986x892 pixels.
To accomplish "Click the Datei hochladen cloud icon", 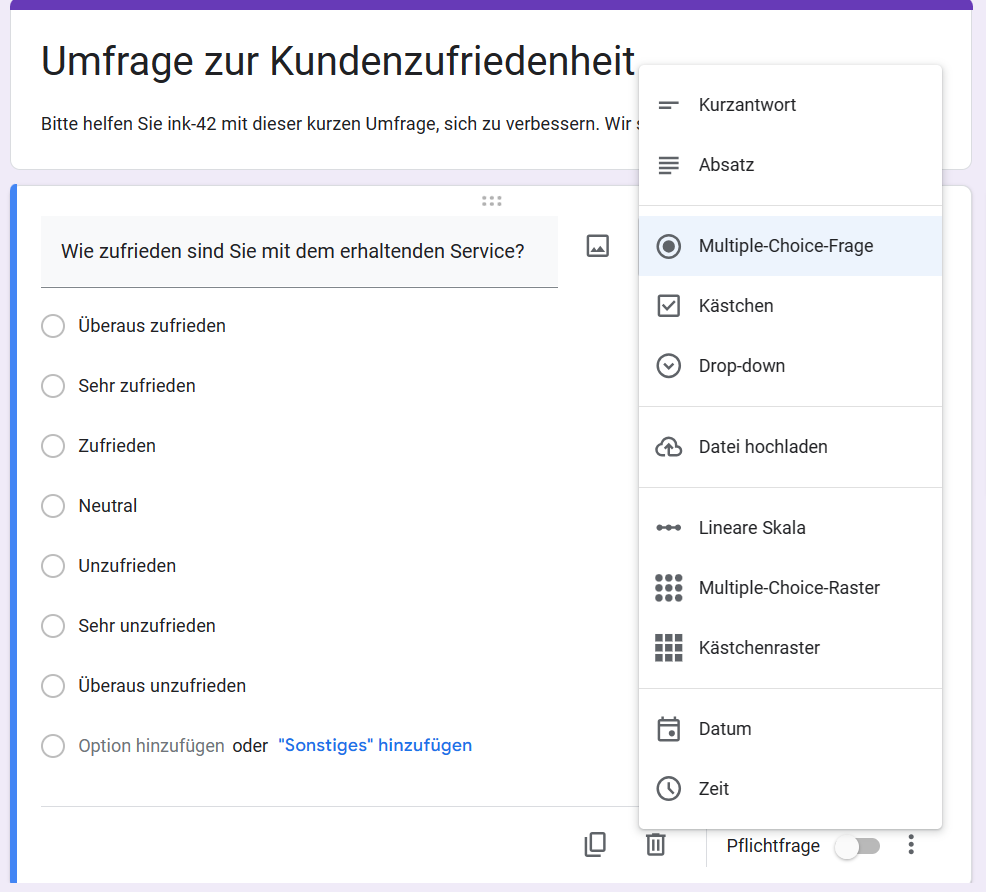I will pyautogui.click(x=668, y=447).
